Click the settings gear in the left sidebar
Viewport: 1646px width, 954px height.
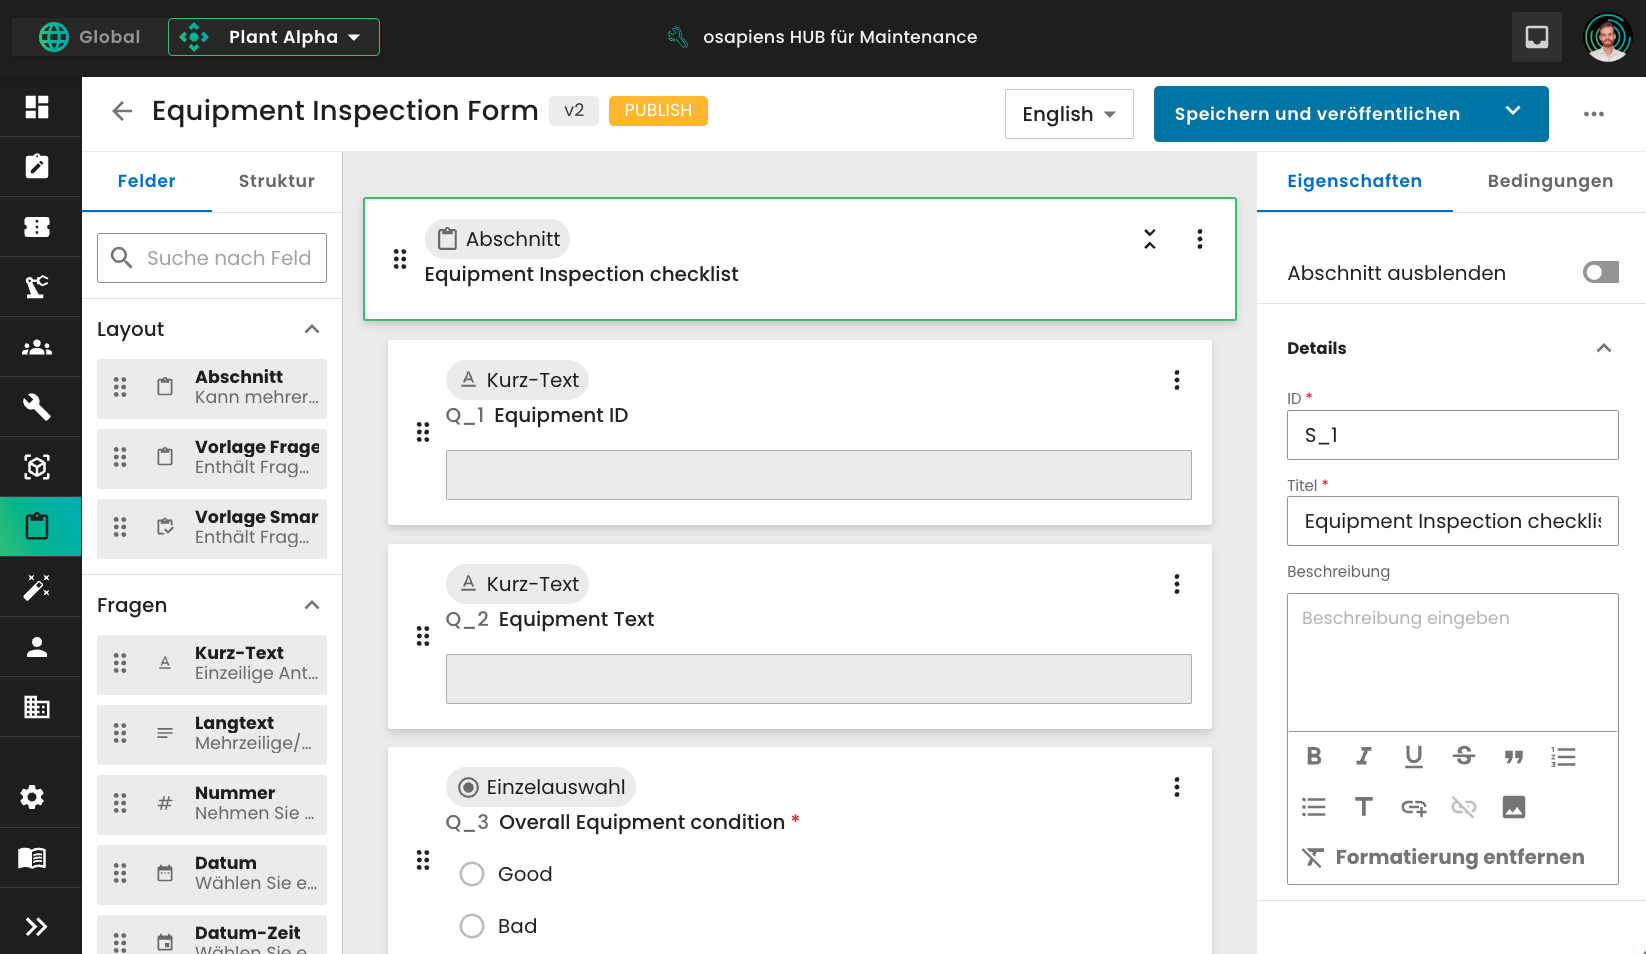click(x=30, y=797)
